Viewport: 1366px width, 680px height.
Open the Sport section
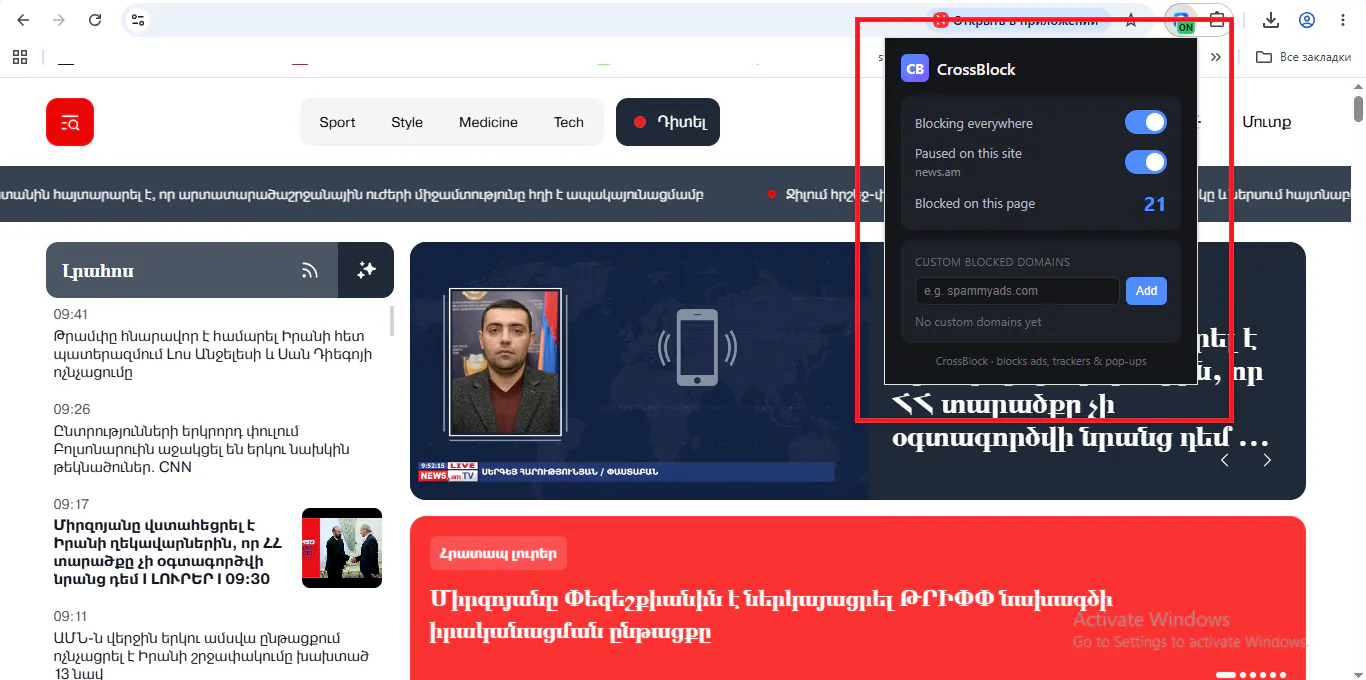coord(337,122)
